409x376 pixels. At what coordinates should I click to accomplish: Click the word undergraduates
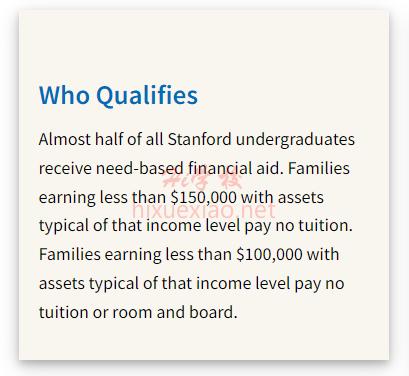(x=295, y=140)
